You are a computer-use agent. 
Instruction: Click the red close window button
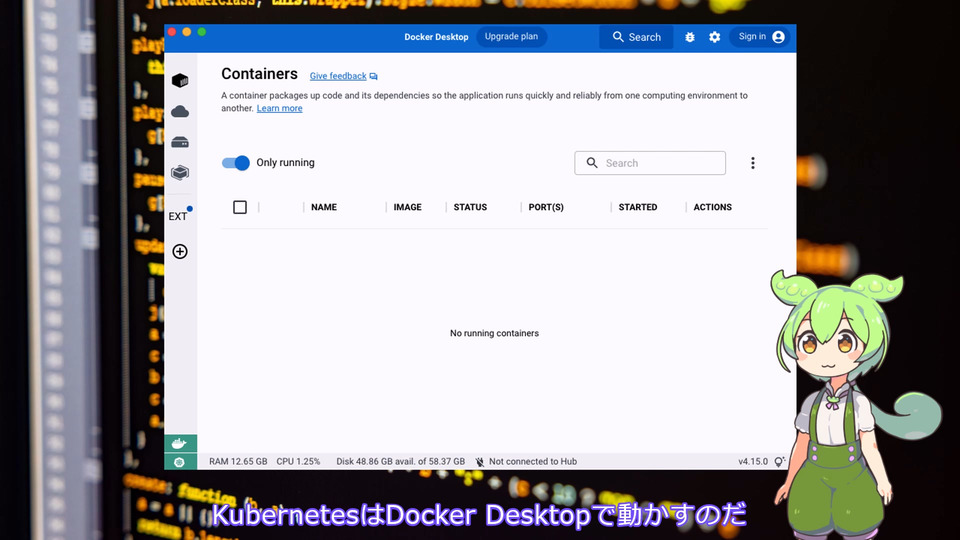click(172, 32)
